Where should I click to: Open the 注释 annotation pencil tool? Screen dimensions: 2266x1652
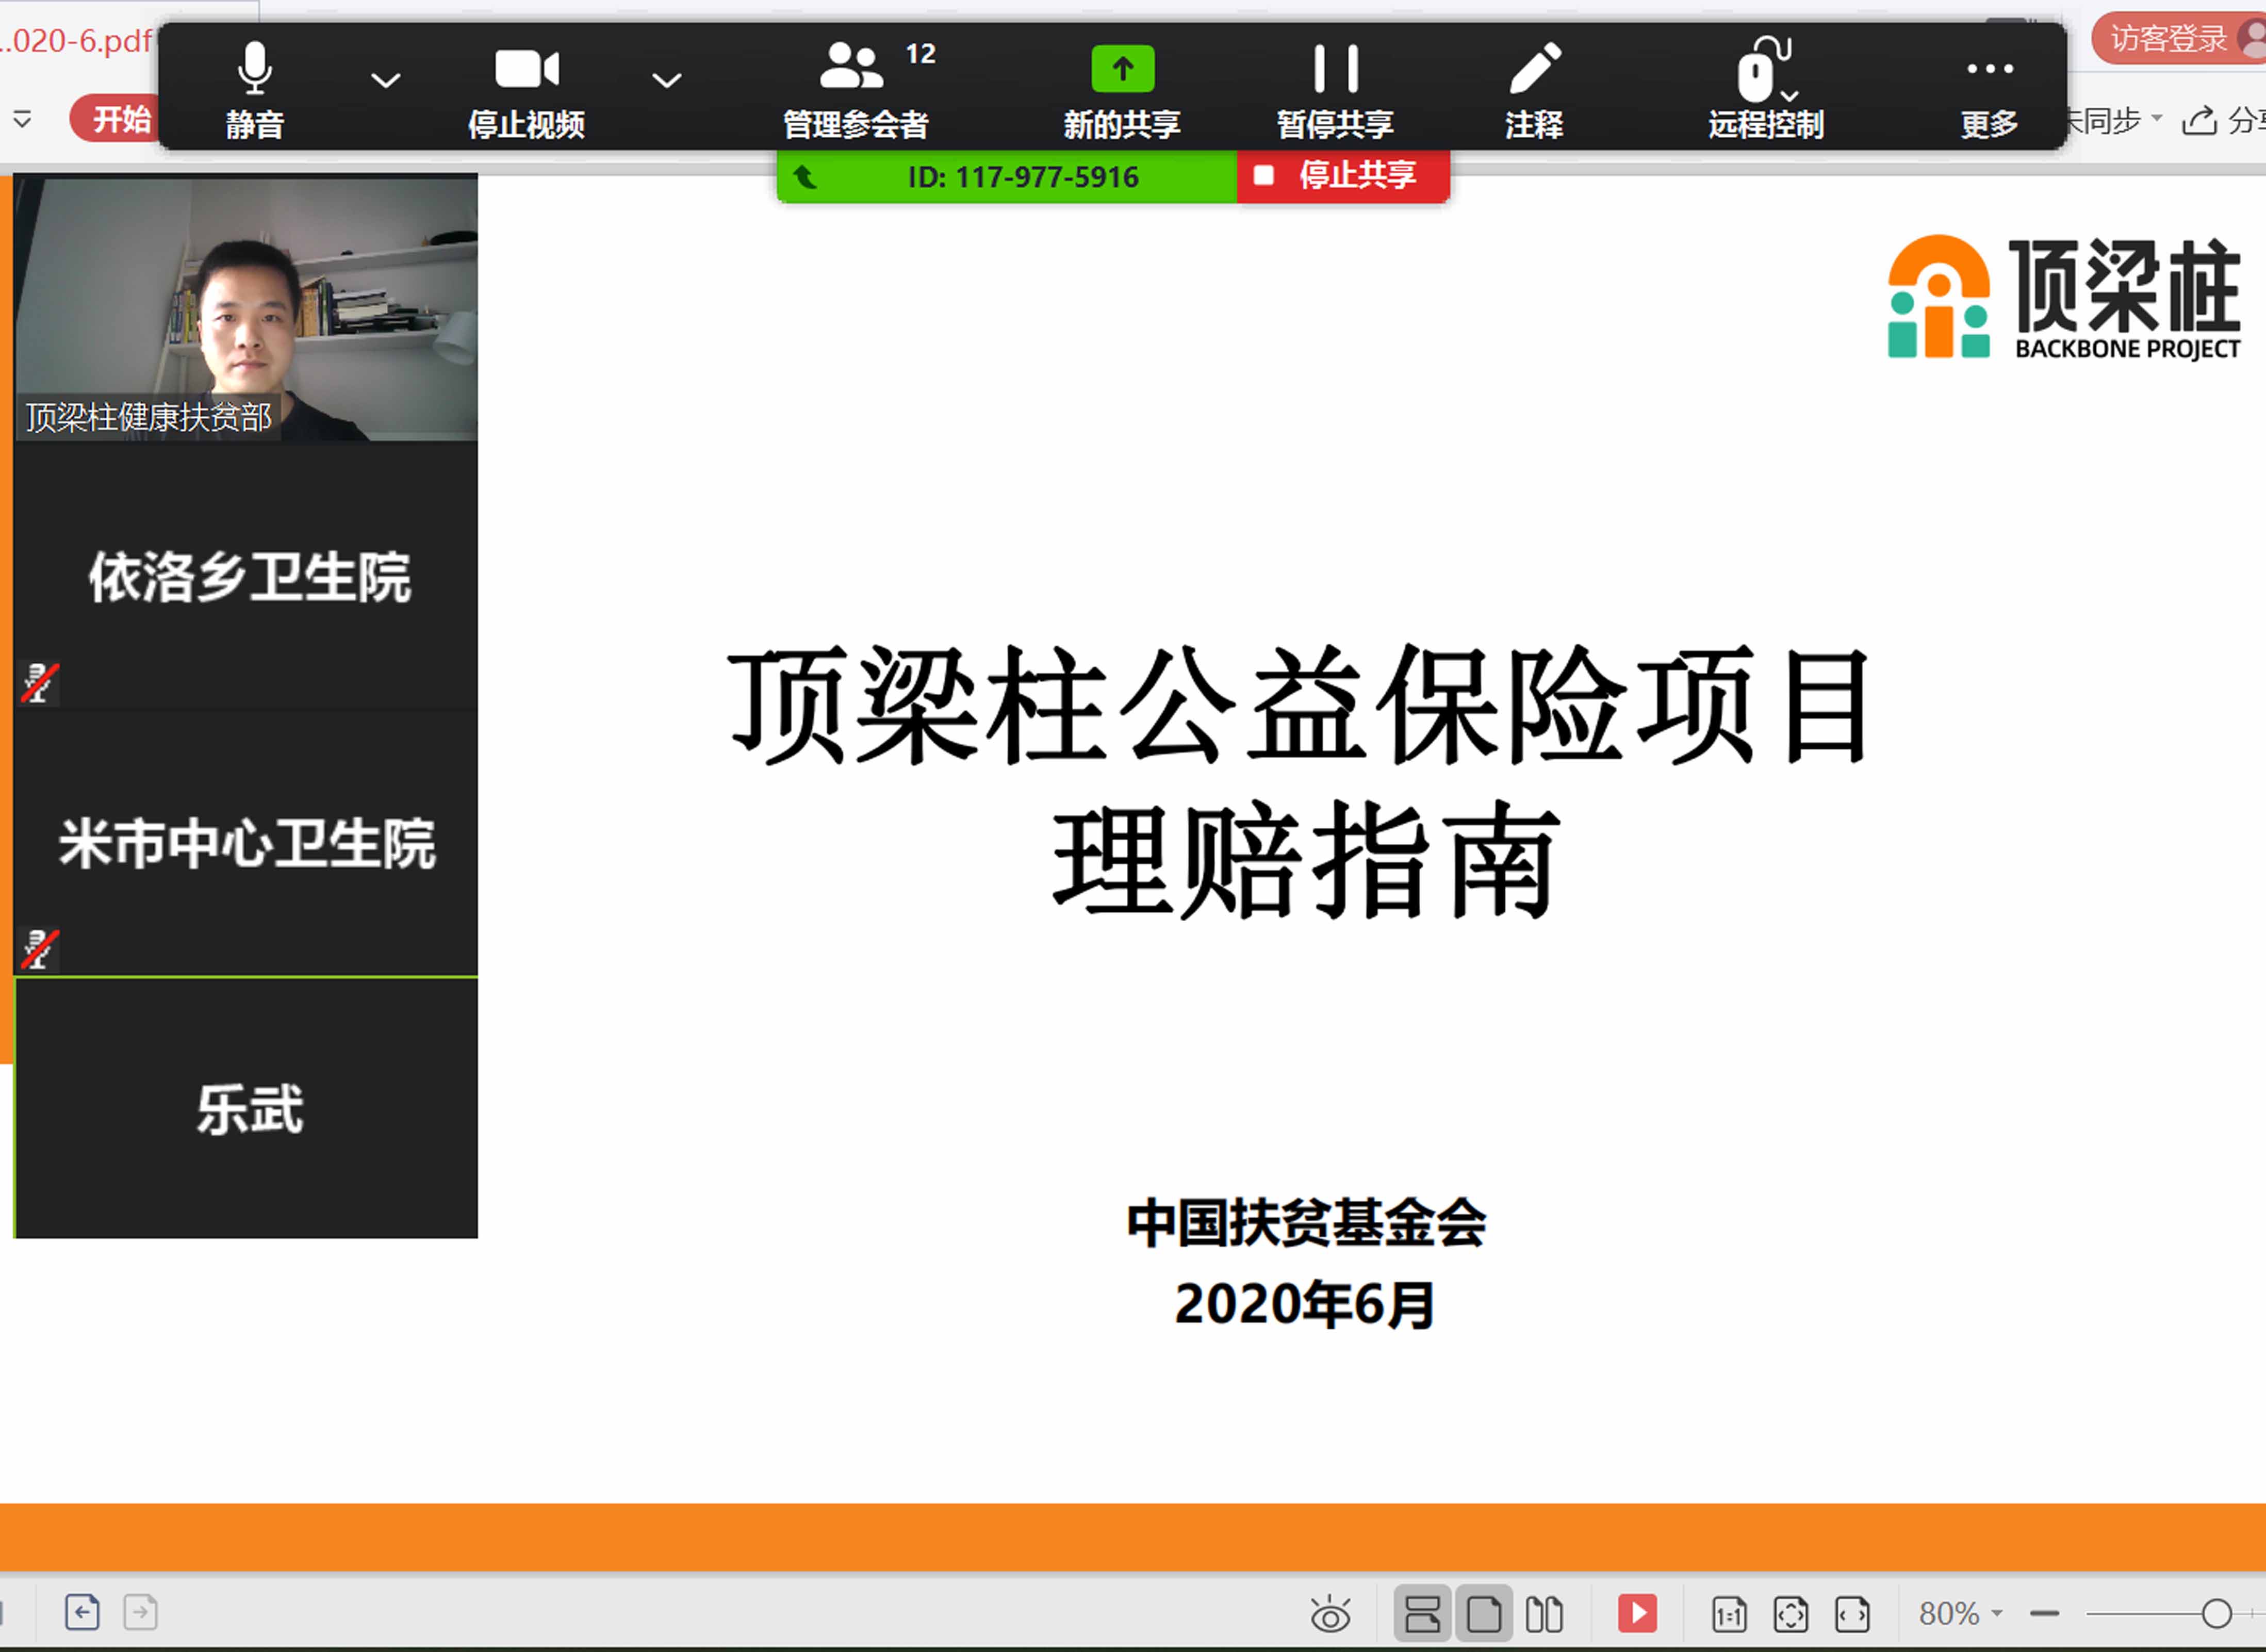point(1535,90)
